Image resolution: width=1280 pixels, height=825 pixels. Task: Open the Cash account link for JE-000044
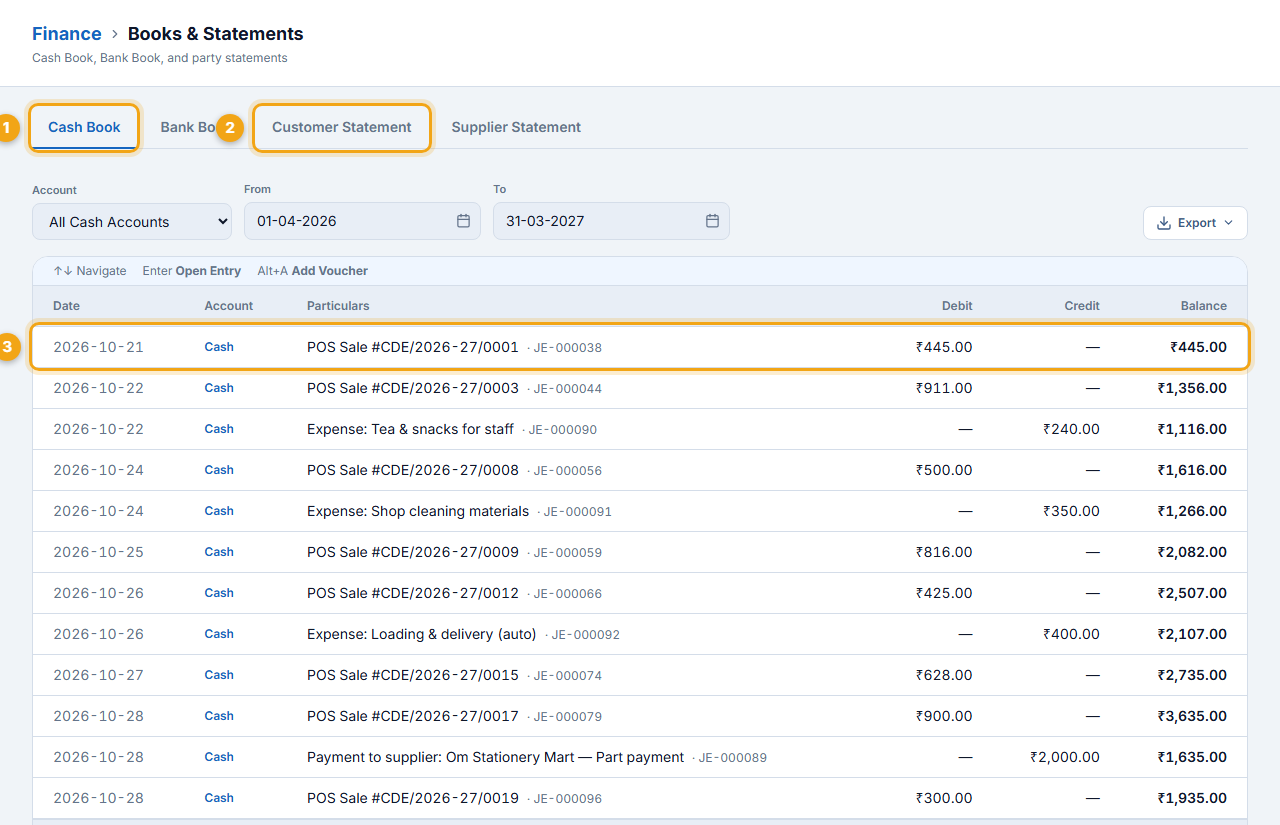point(219,388)
